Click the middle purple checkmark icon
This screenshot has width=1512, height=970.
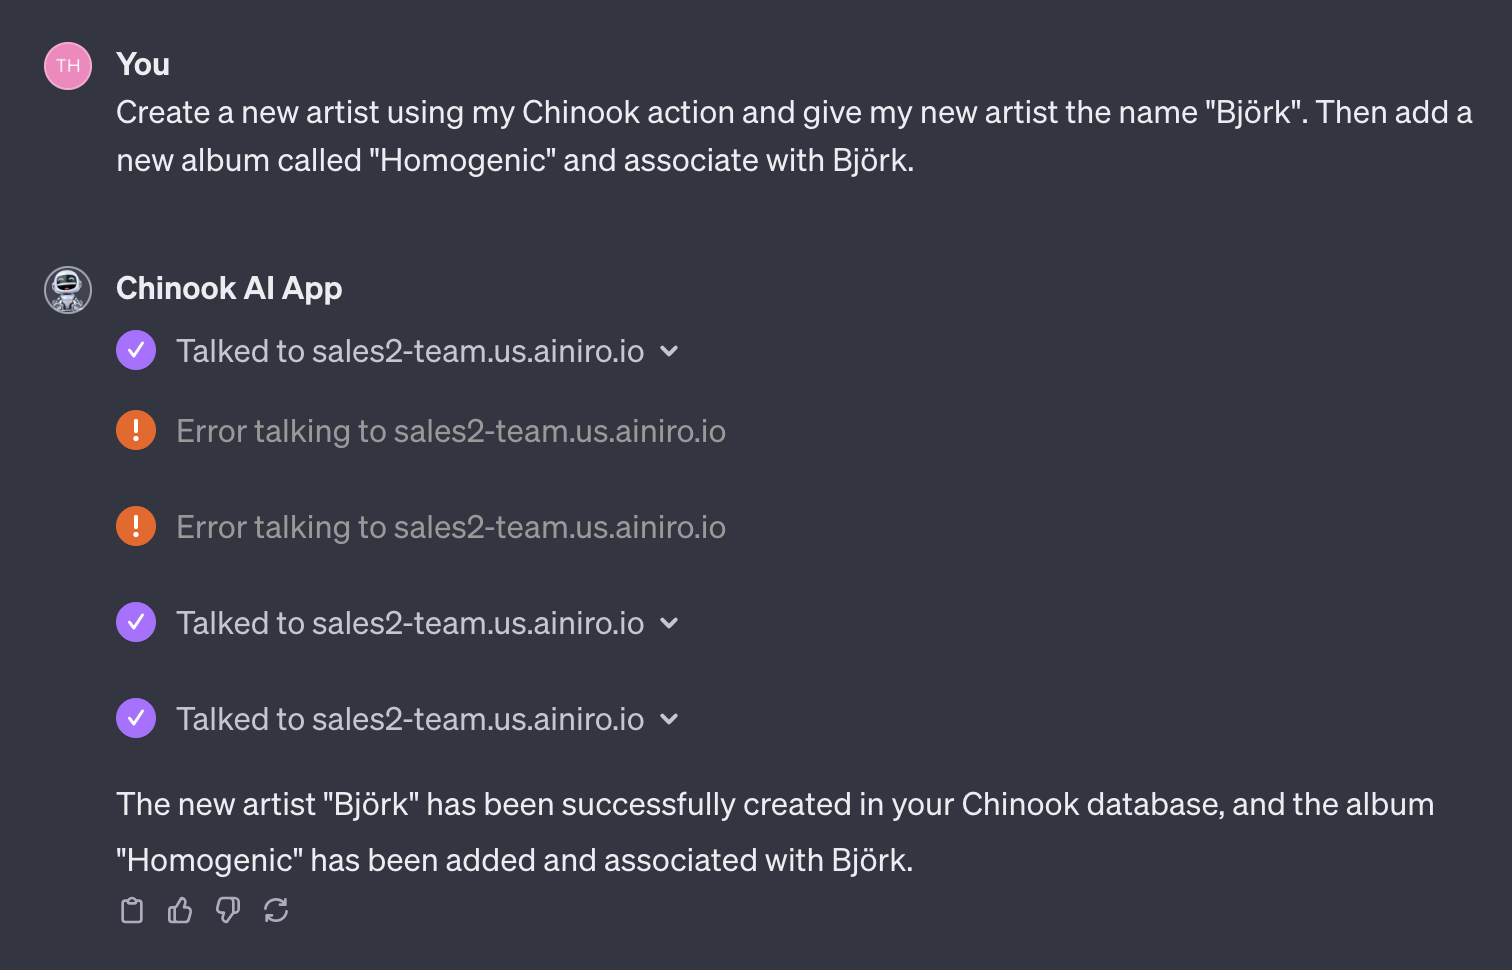coord(136,623)
